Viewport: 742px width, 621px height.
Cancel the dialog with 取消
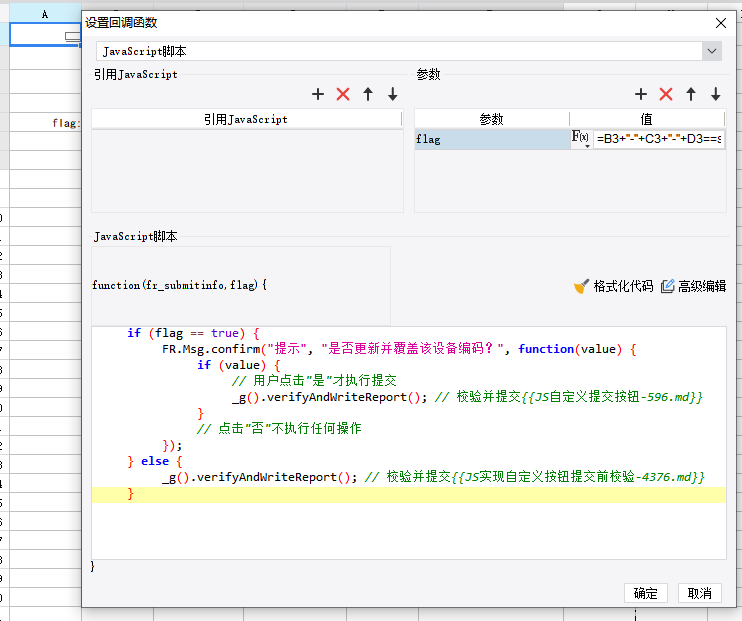coord(699,593)
